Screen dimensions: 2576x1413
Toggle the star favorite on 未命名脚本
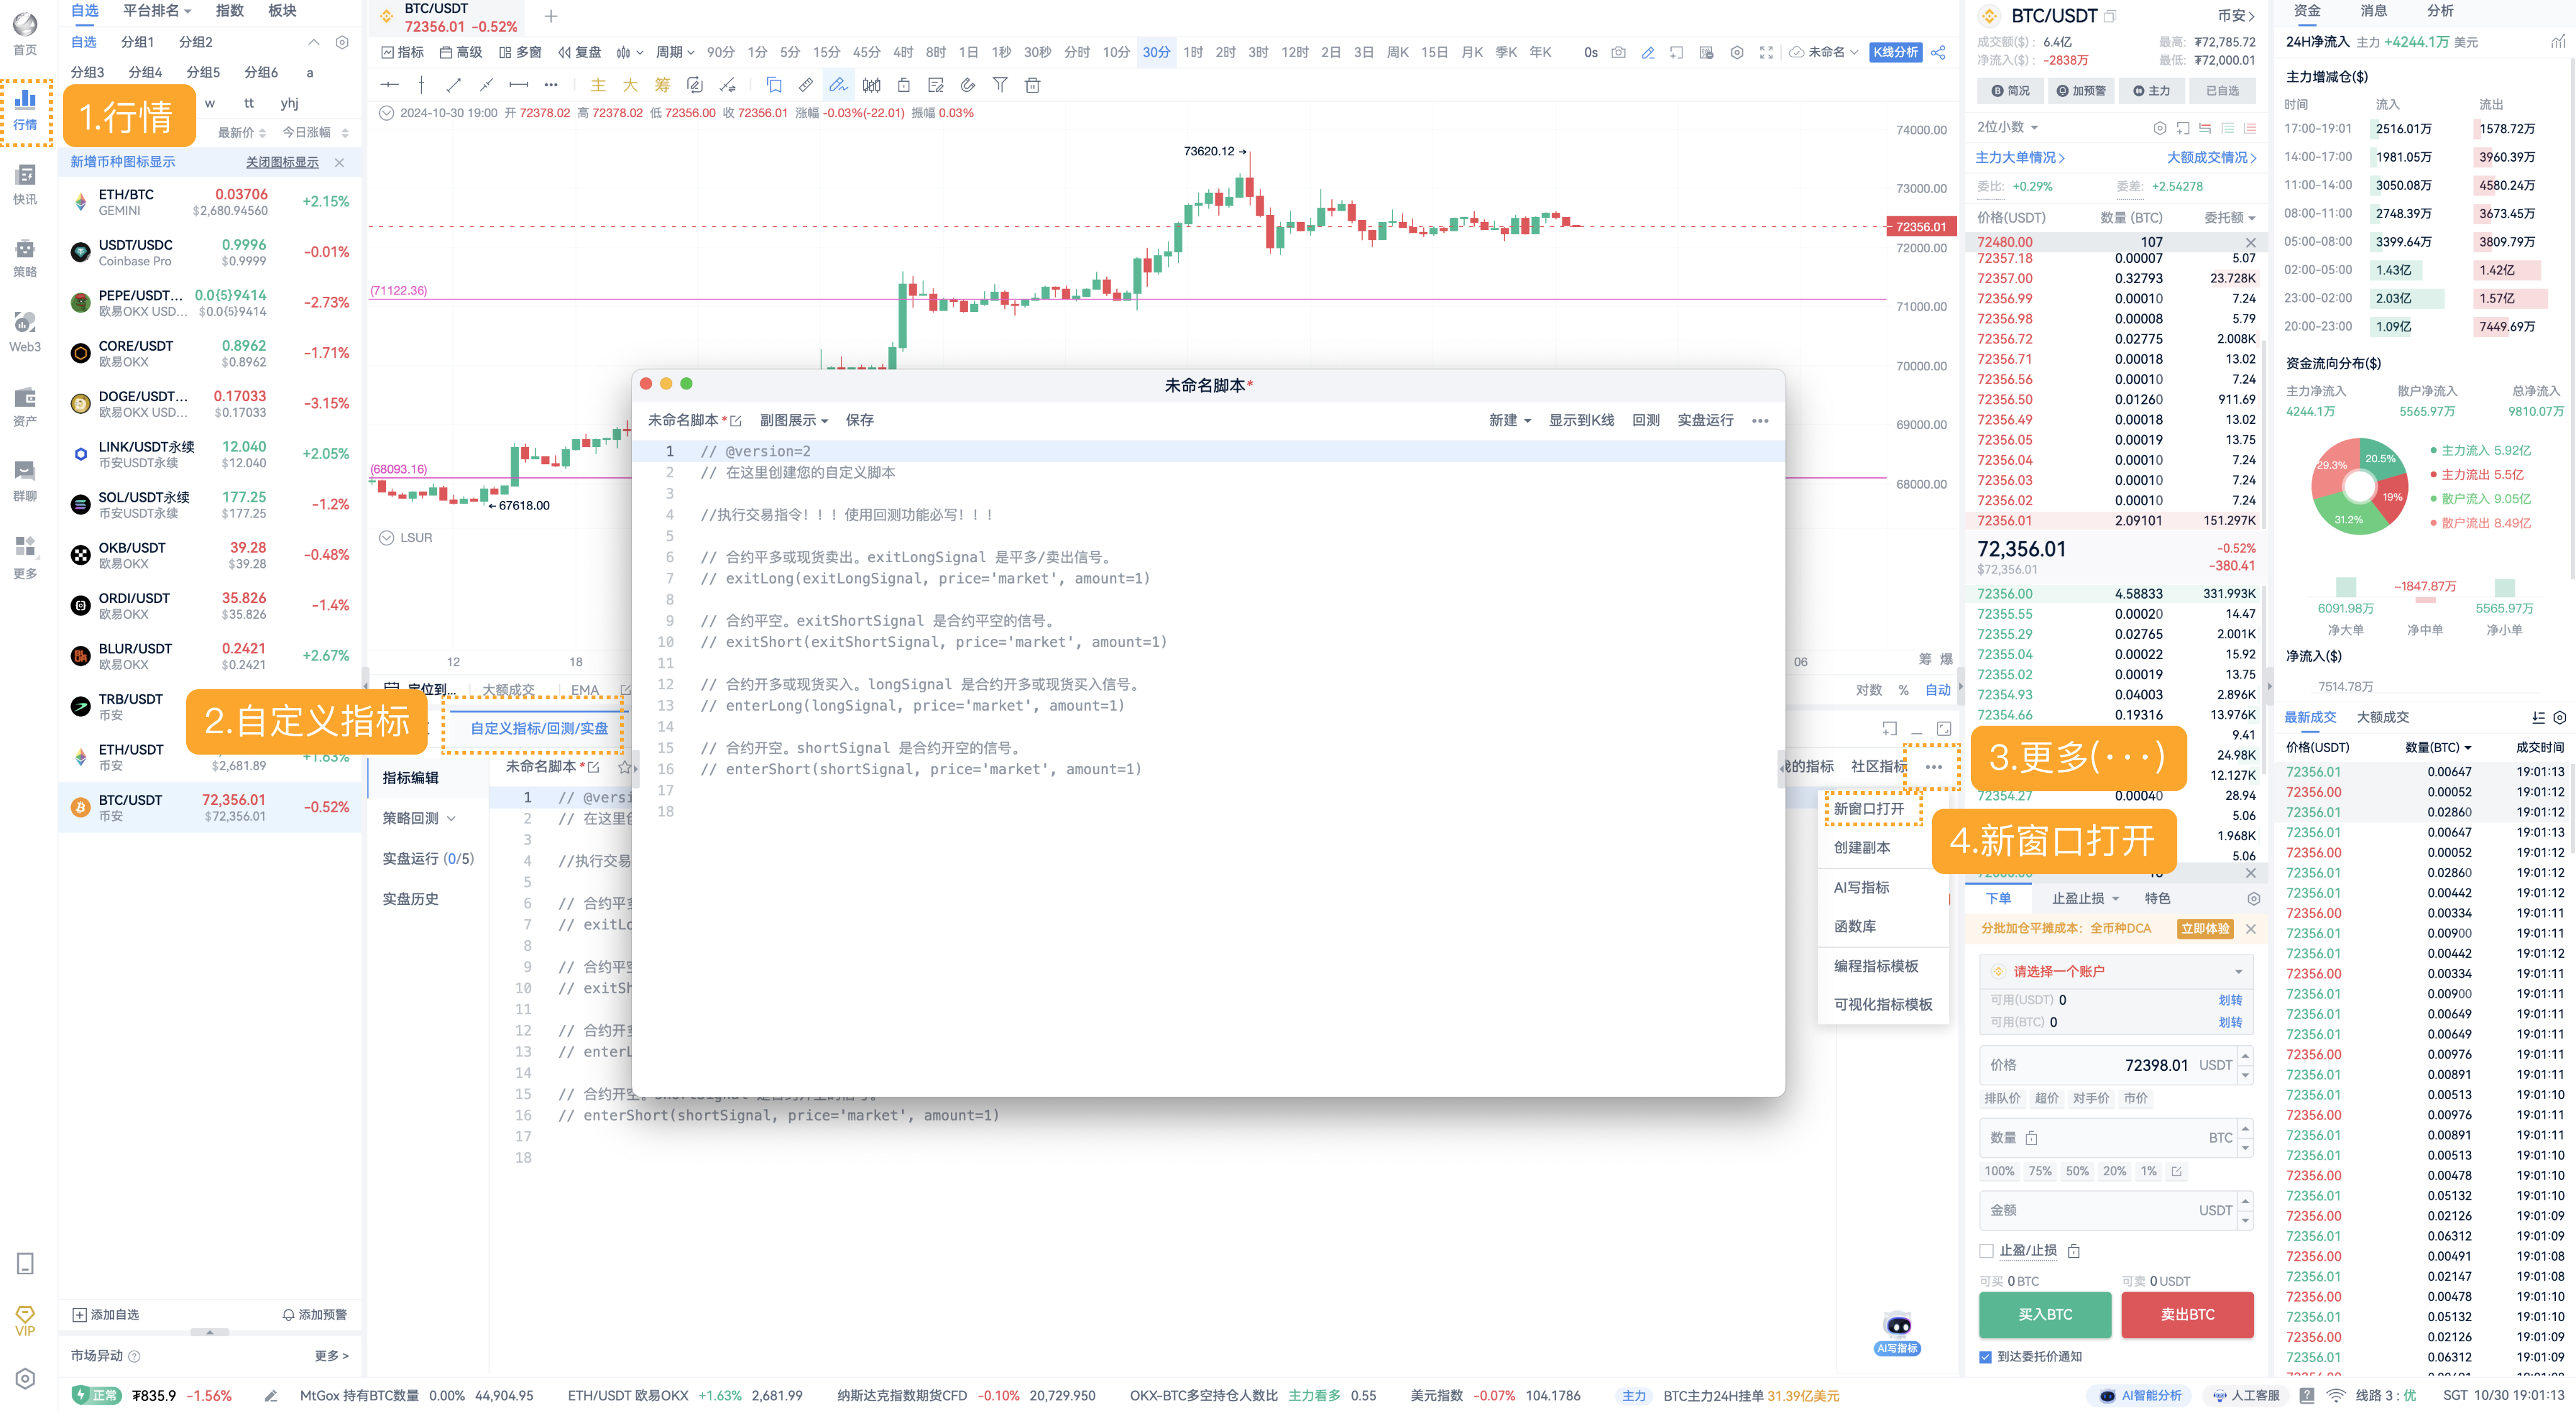click(624, 767)
